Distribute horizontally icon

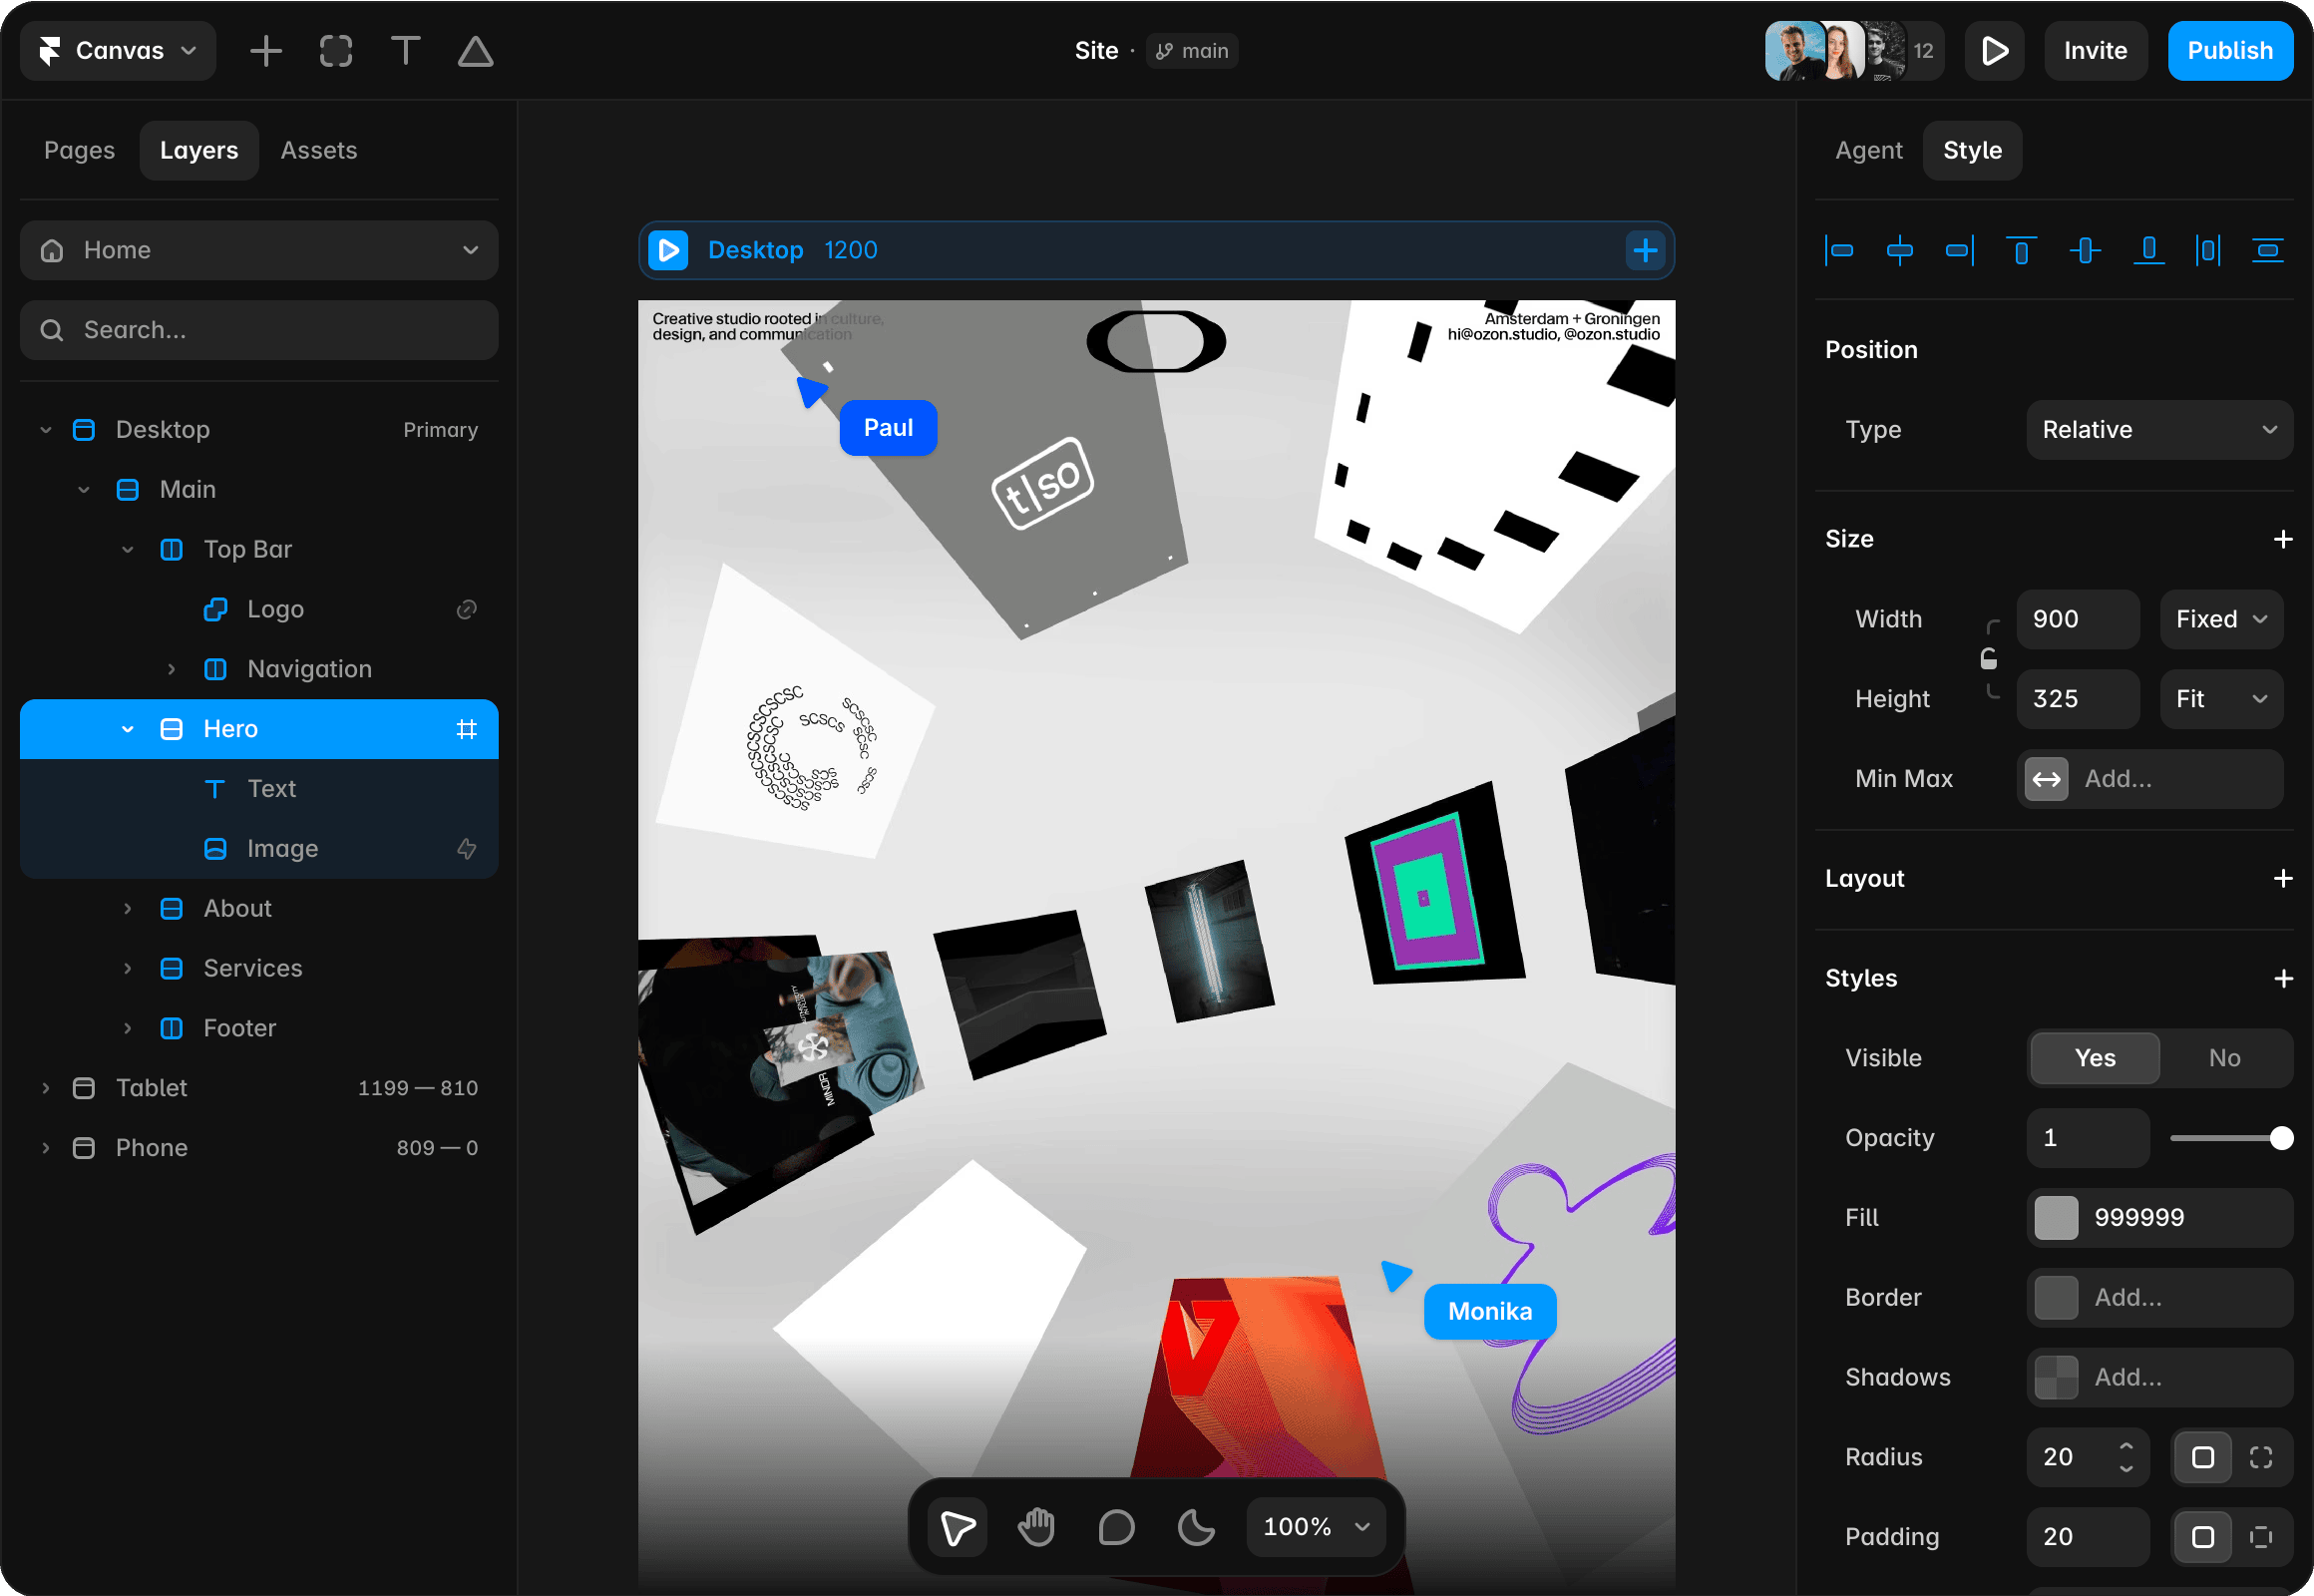point(2208,250)
